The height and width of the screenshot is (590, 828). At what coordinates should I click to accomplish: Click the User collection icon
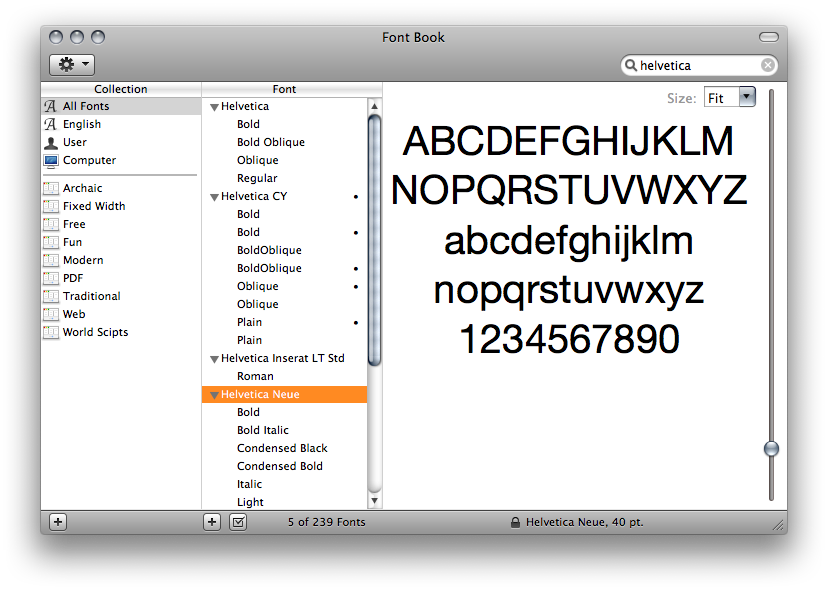tap(50, 142)
